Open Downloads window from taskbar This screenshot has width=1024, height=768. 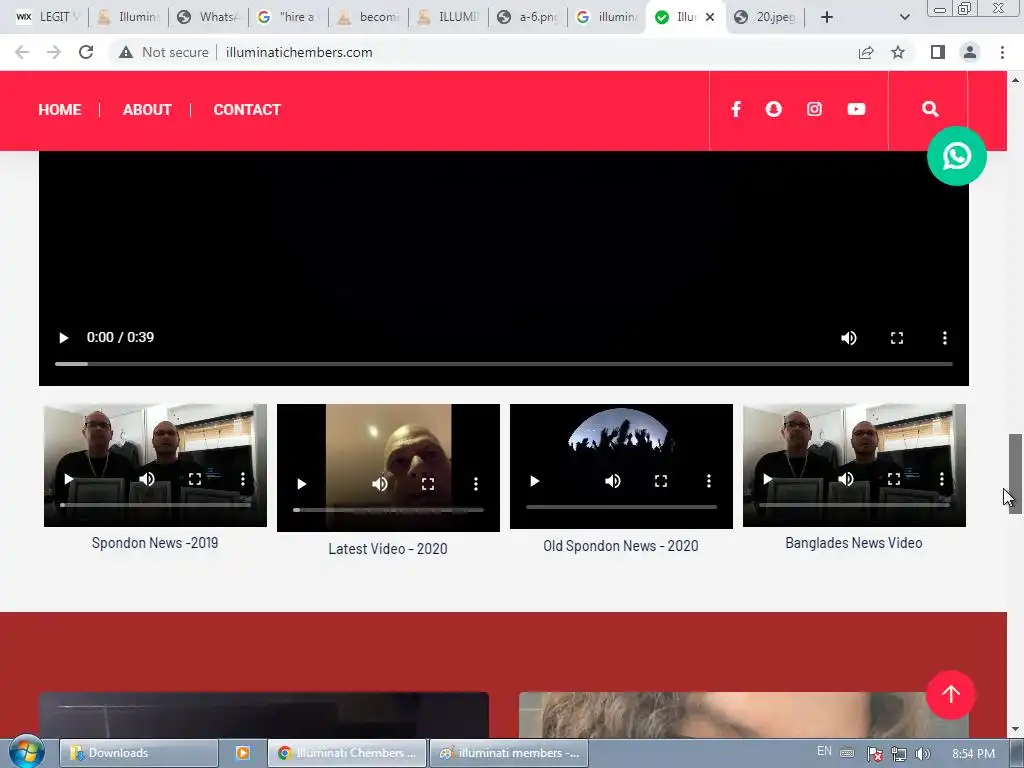(x=138, y=753)
